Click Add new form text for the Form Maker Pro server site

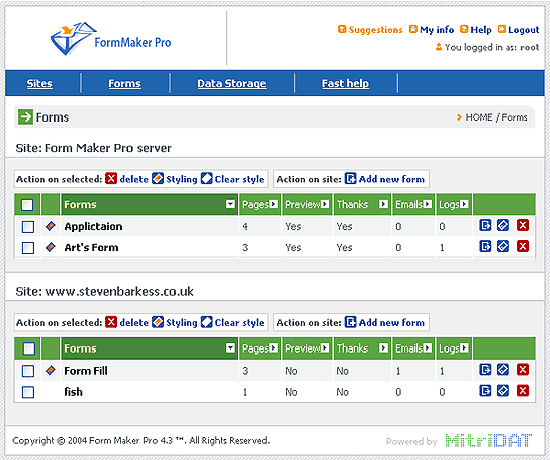click(x=391, y=179)
